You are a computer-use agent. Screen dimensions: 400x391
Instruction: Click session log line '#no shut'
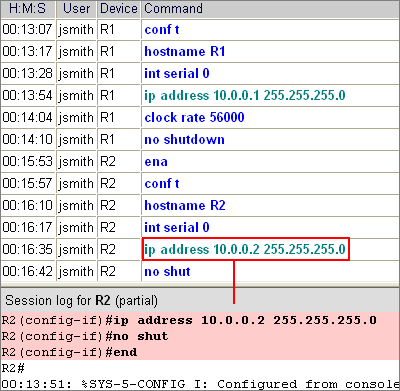pyautogui.click(x=85, y=337)
